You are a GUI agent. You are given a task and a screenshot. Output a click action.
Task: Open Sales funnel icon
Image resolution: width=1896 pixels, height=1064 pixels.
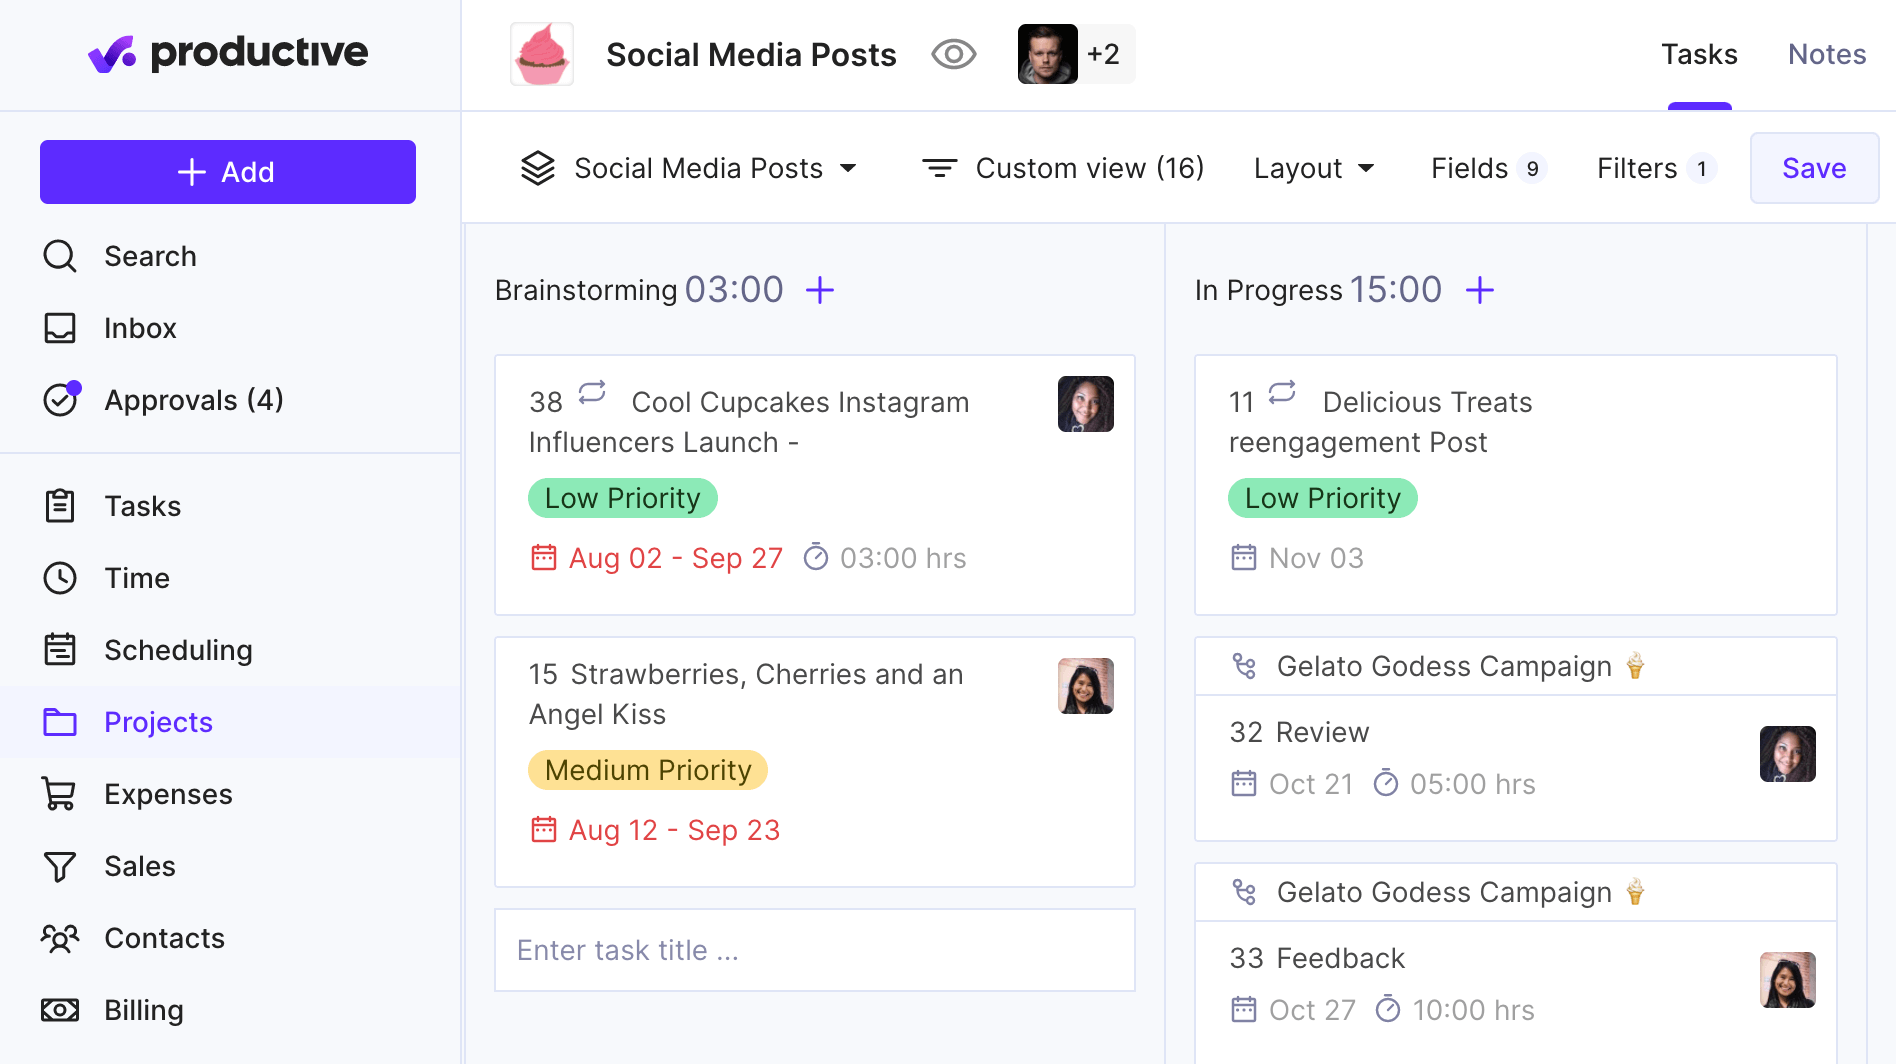click(x=60, y=866)
